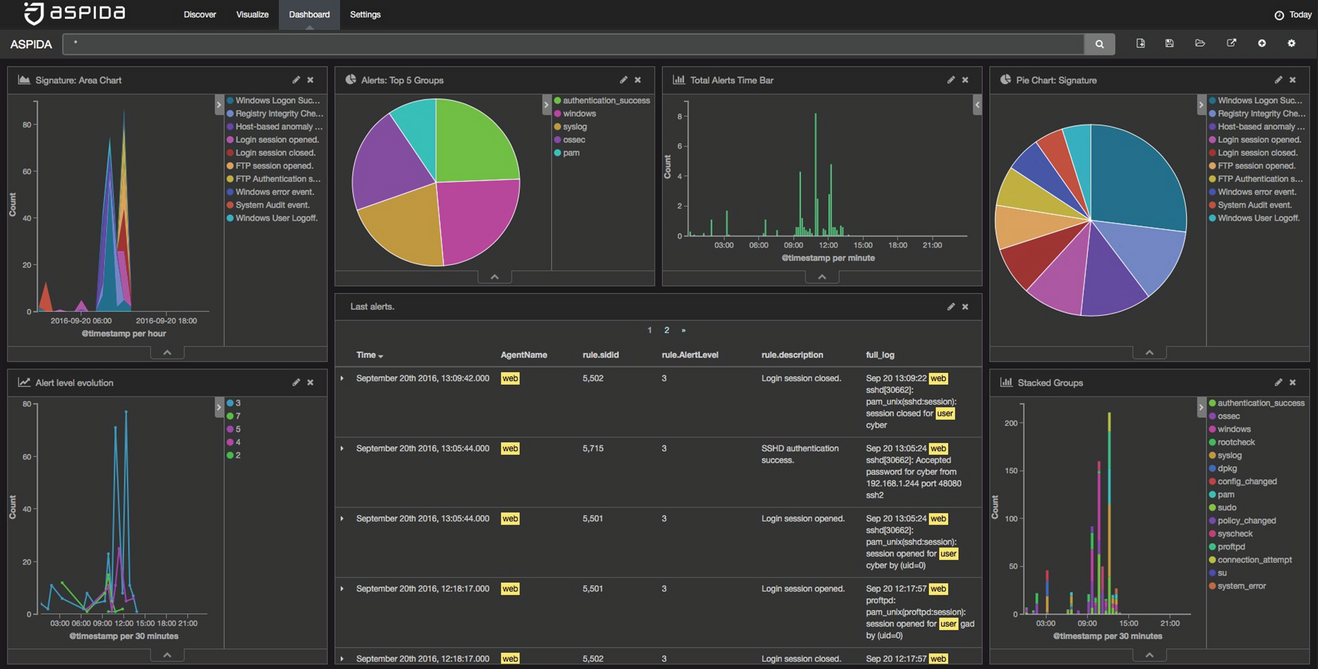Toggle legend of Stacked Groups
Viewport: 1318px width, 669px height.
coord(1201,407)
